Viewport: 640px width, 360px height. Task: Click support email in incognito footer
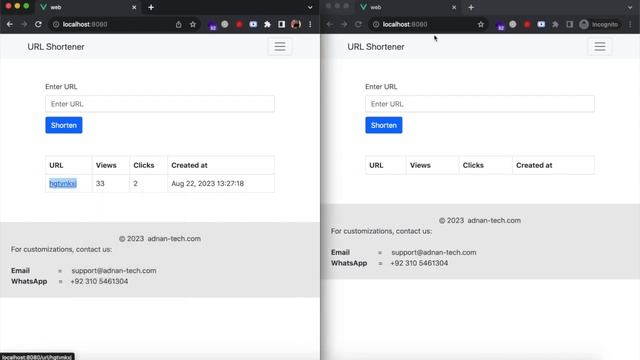point(434,253)
